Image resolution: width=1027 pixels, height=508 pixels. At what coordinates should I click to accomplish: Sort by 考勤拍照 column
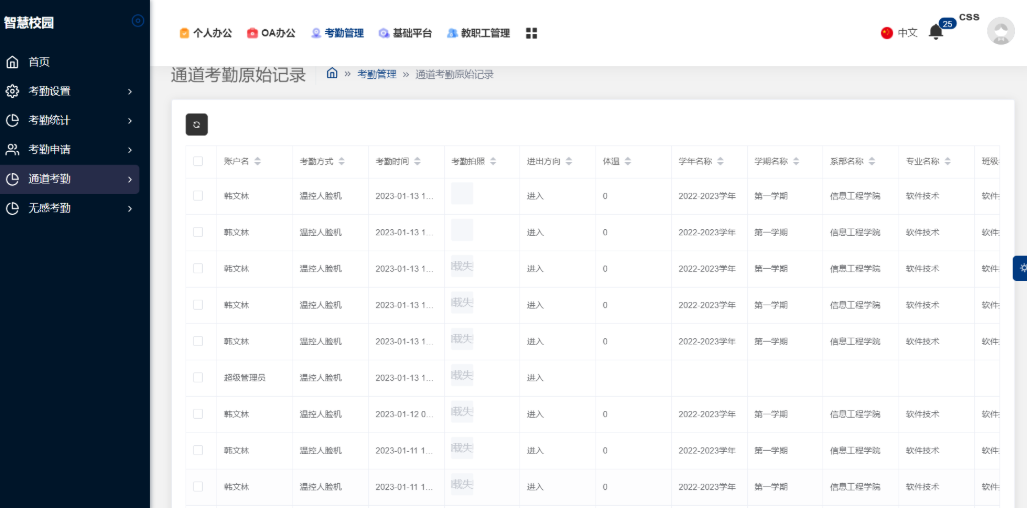pos(493,162)
